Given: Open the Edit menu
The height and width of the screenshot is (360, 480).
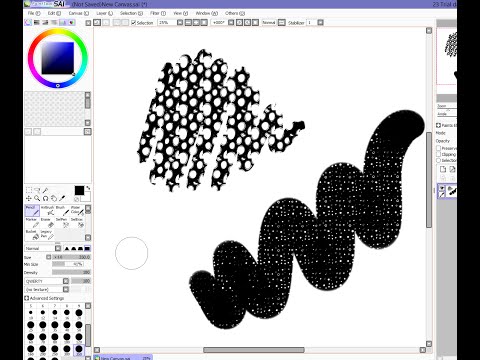Looking at the screenshot, I should pos(54,13).
